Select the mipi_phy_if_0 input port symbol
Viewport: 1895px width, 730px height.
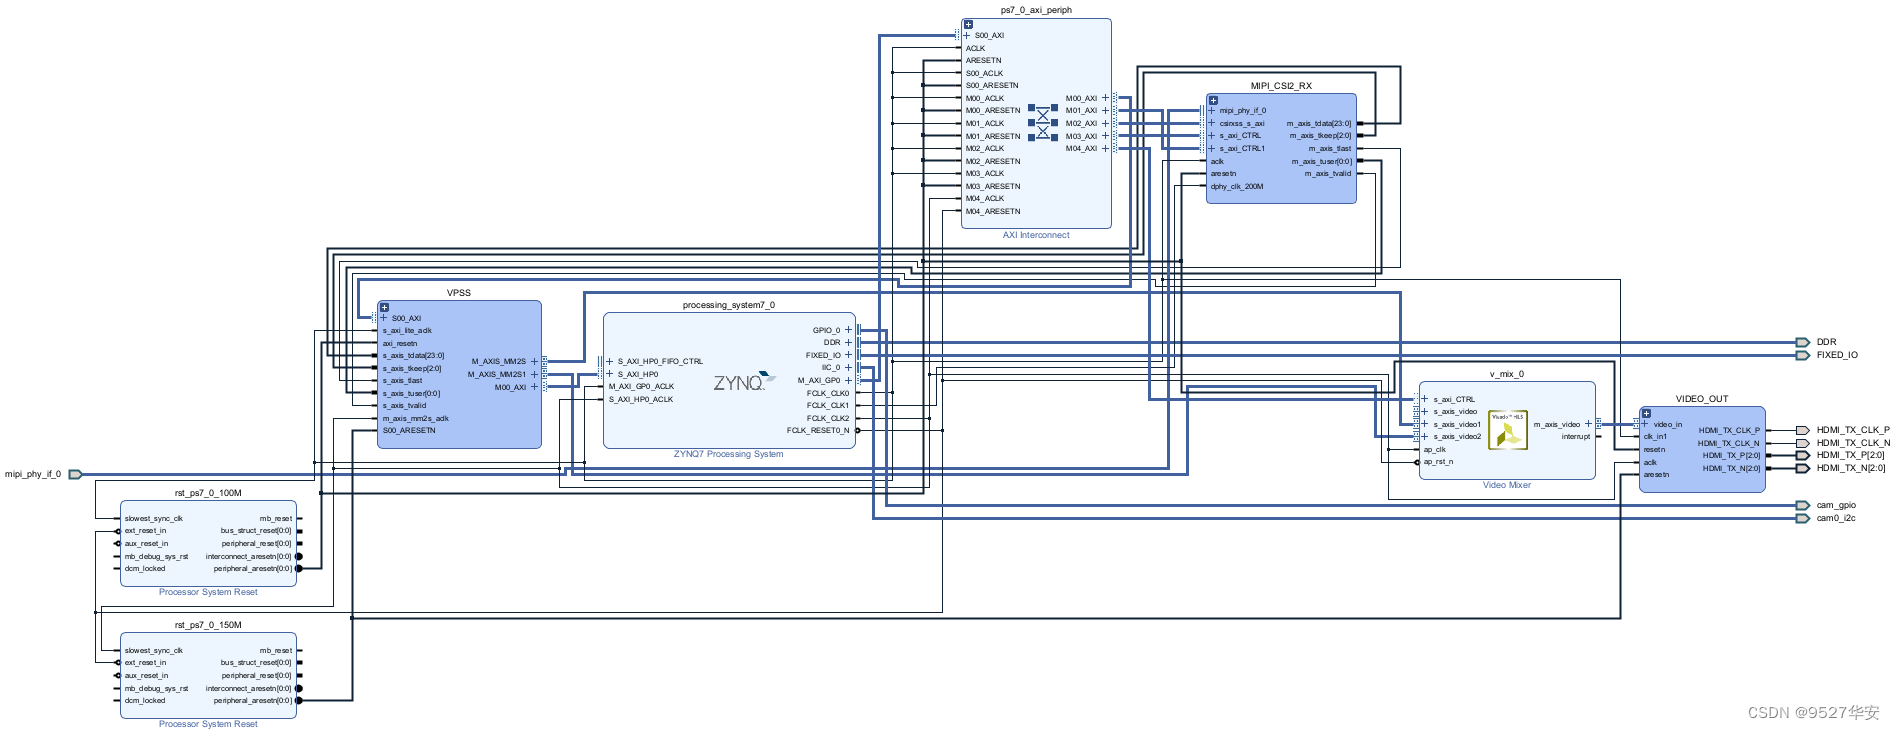75,474
